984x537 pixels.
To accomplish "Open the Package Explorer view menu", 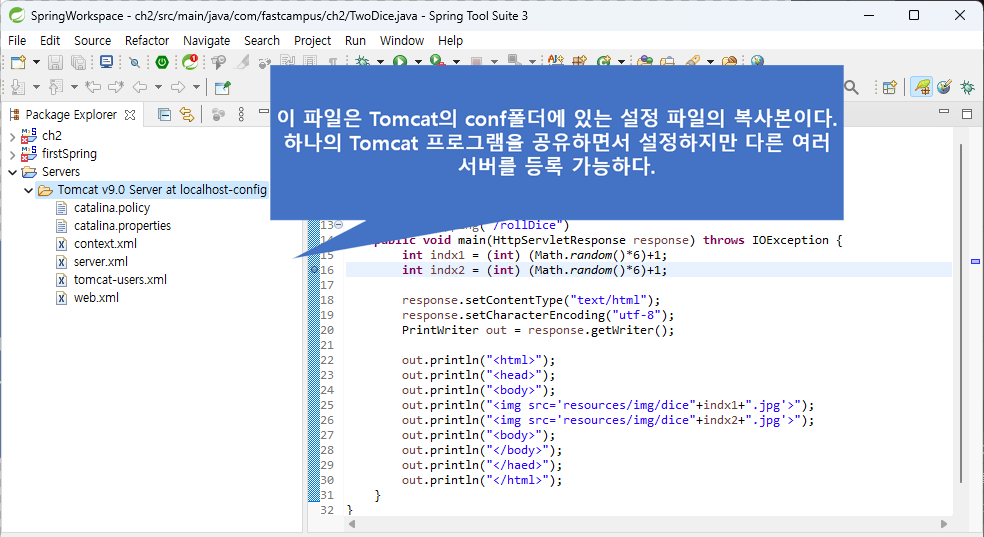I will click(x=241, y=114).
